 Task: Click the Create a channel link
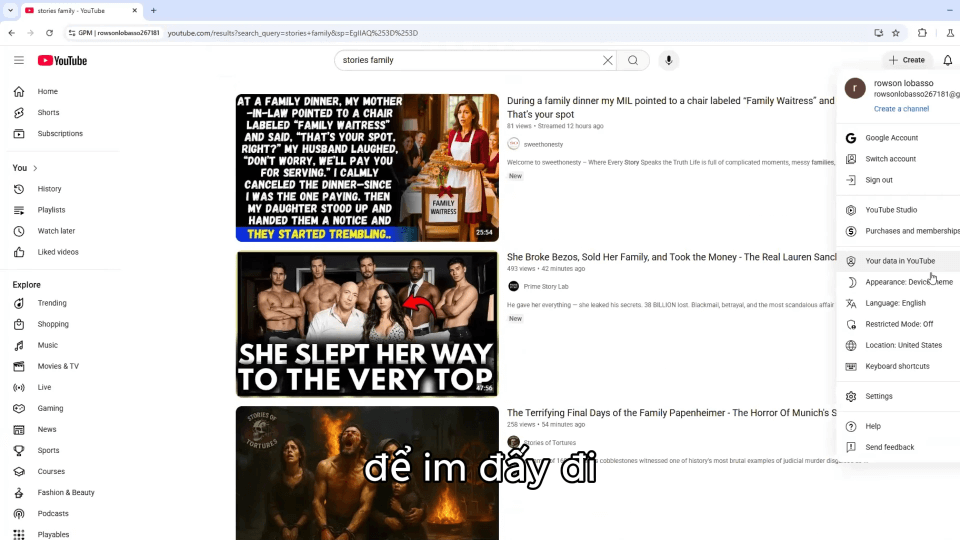[x=901, y=109]
